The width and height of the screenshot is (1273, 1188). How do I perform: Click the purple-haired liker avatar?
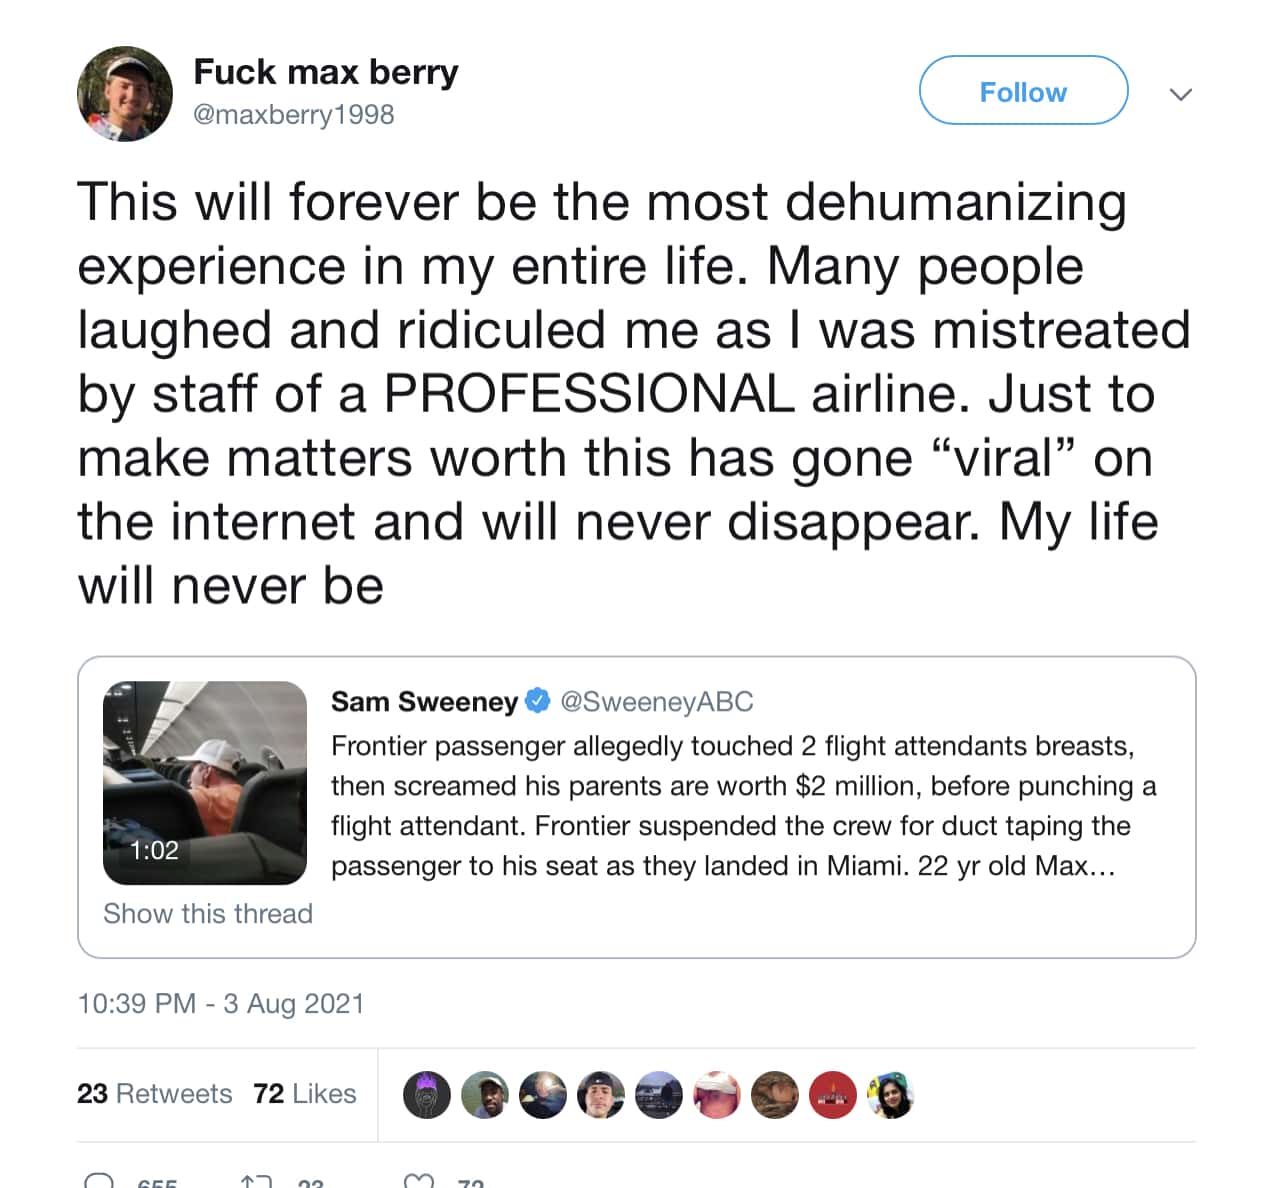coord(427,1094)
